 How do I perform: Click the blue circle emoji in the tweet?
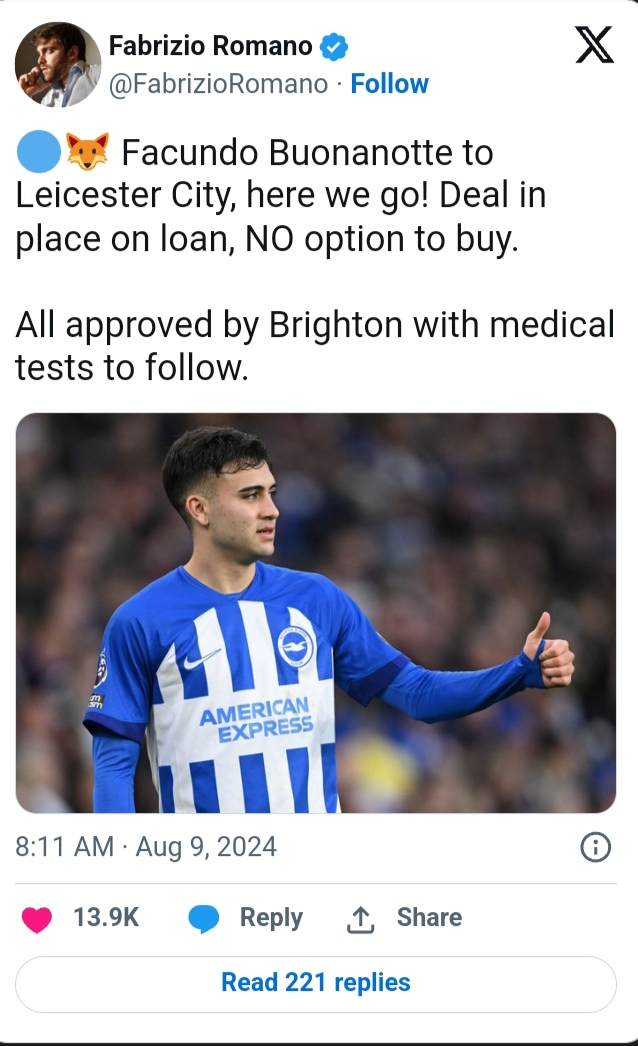[38, 153]
